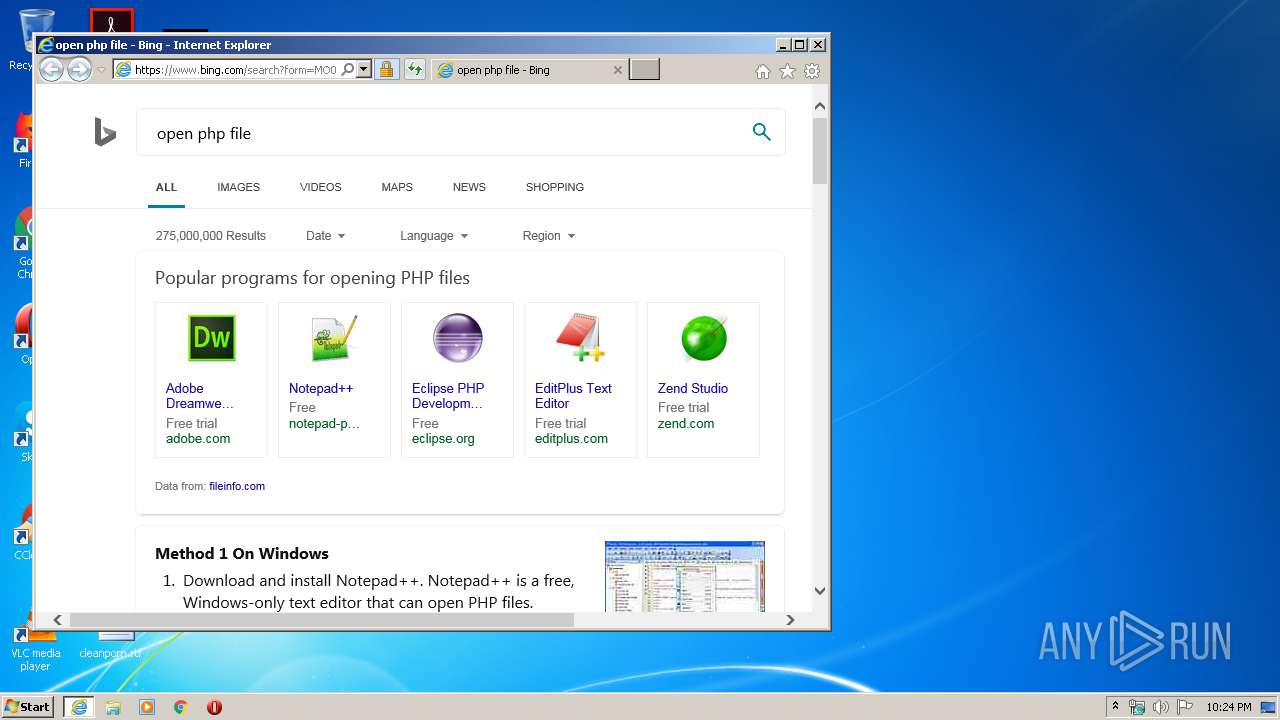Click 'Popular programs for opening PHP files' heading
The height and width of the screenshot is (720, 1280).
point(312,278)
